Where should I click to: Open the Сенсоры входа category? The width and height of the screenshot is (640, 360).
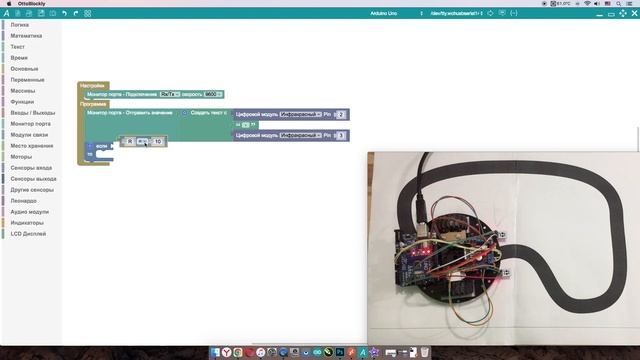click(x=31, y=168)
